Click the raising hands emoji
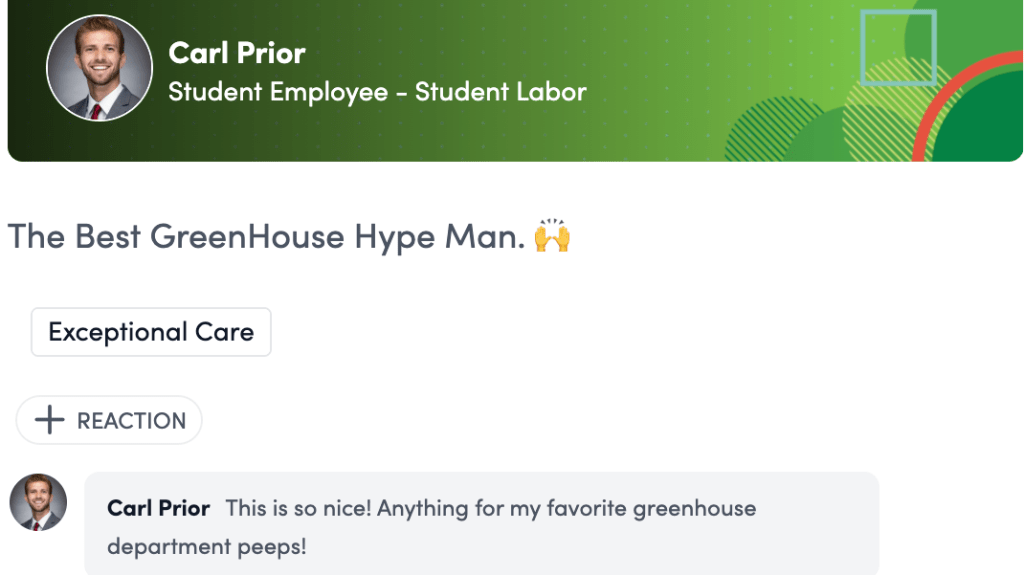Image resolution: width=1024 pixels, height=575 pixels. 552,237
